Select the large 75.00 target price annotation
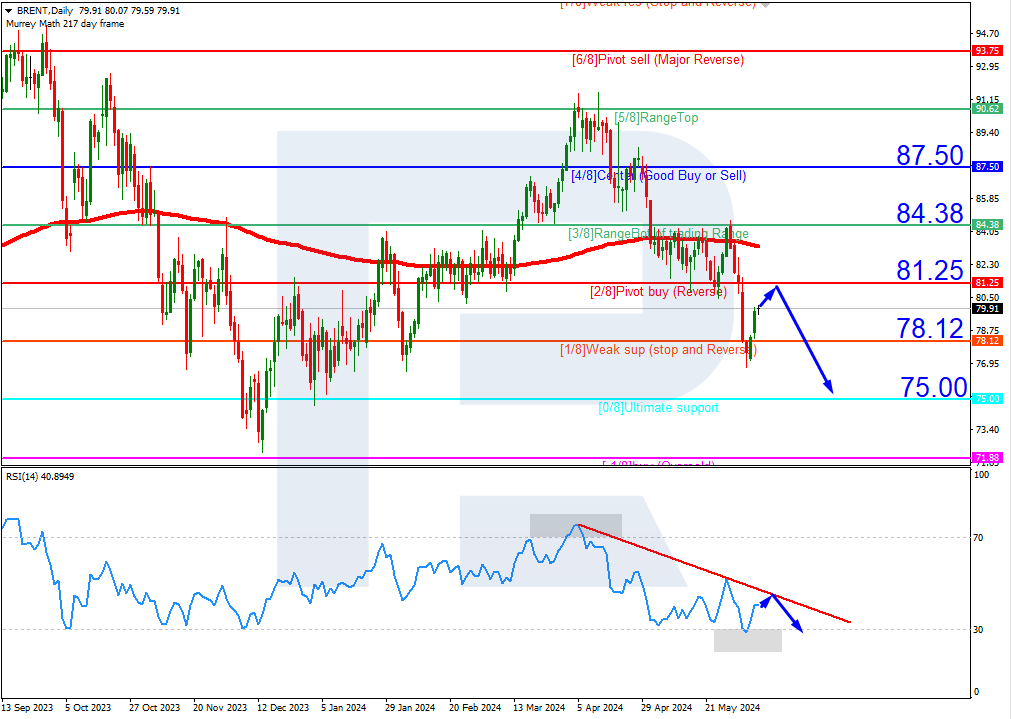 [934, 388]
